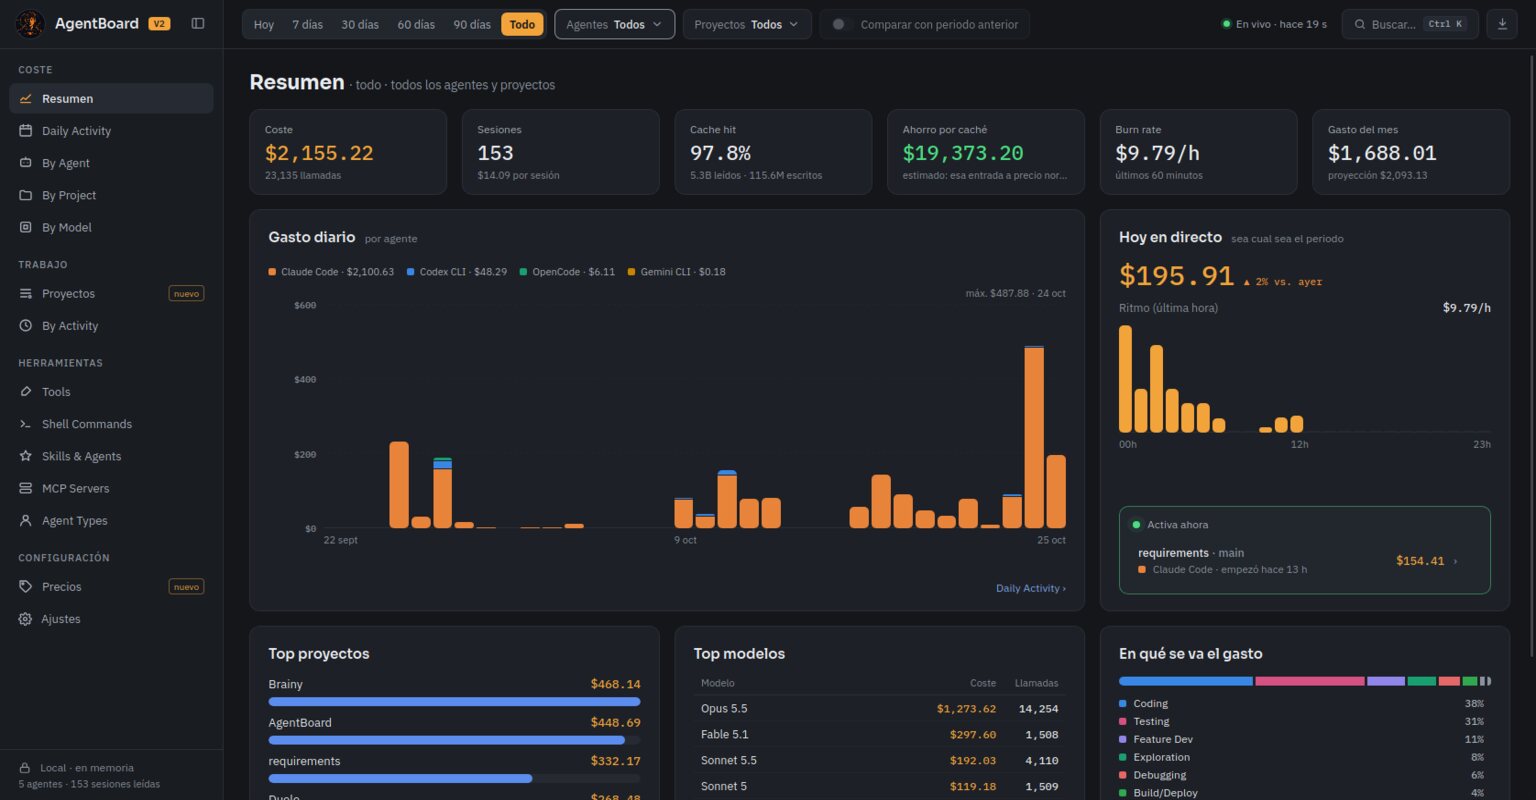
Task: Select the 60 días period option
Action: click(416, 24)
